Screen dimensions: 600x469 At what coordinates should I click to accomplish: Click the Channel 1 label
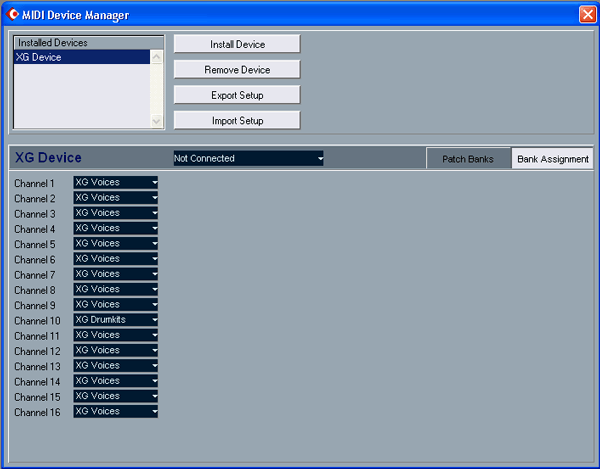(x=34, y=184)
